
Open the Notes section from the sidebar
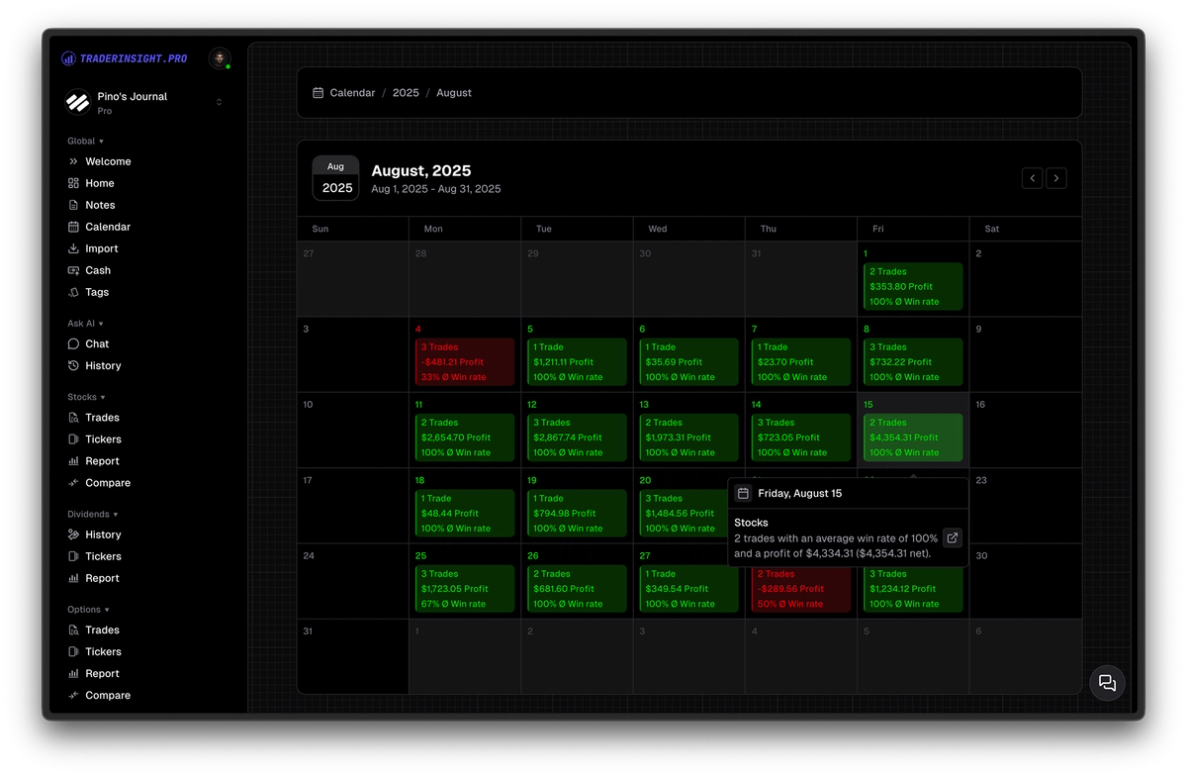tap(99, 205)
